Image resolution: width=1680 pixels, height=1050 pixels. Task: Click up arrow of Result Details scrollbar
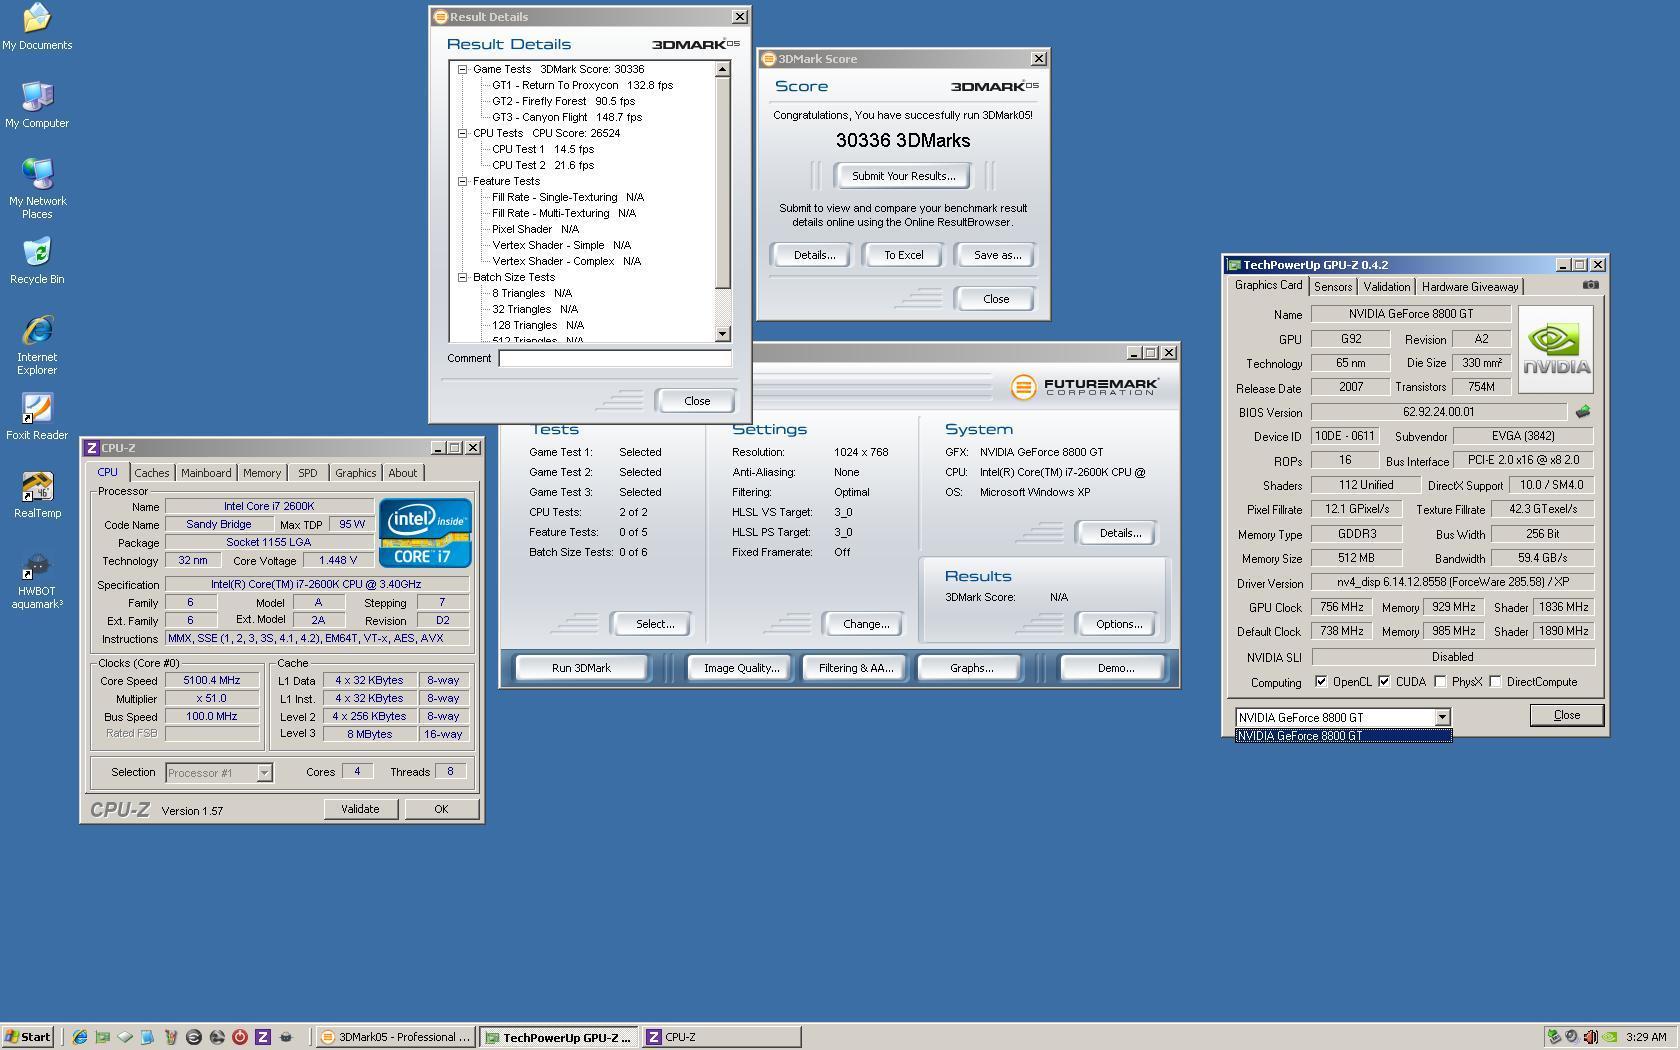(723, 69)
